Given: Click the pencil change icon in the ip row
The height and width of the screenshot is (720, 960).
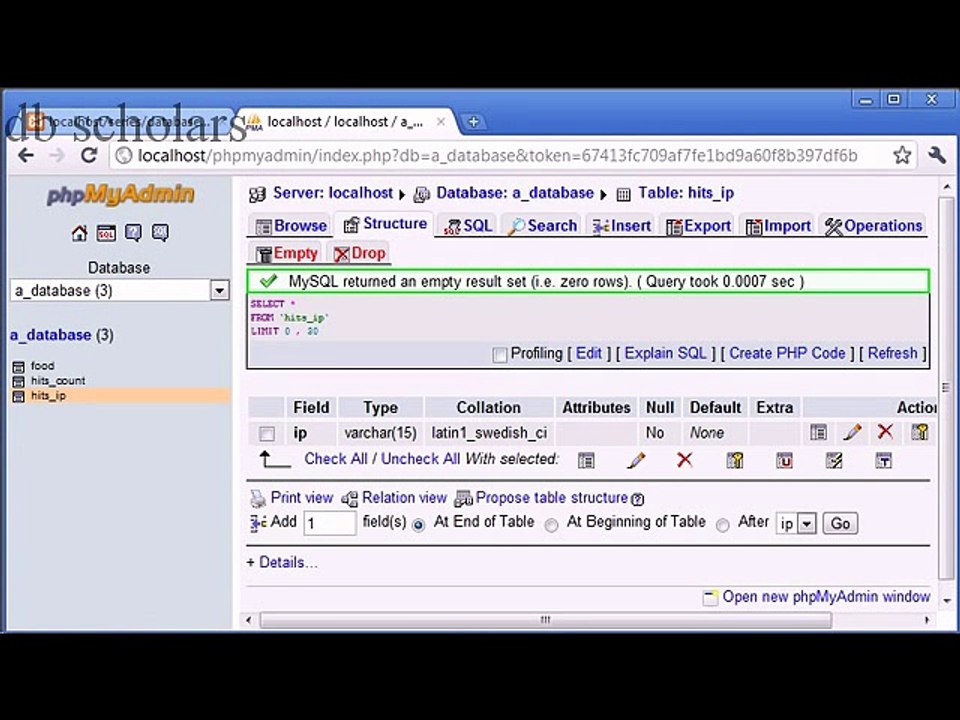Looking at the screenshot, I should pyautogui.click(x=852, y=433).
